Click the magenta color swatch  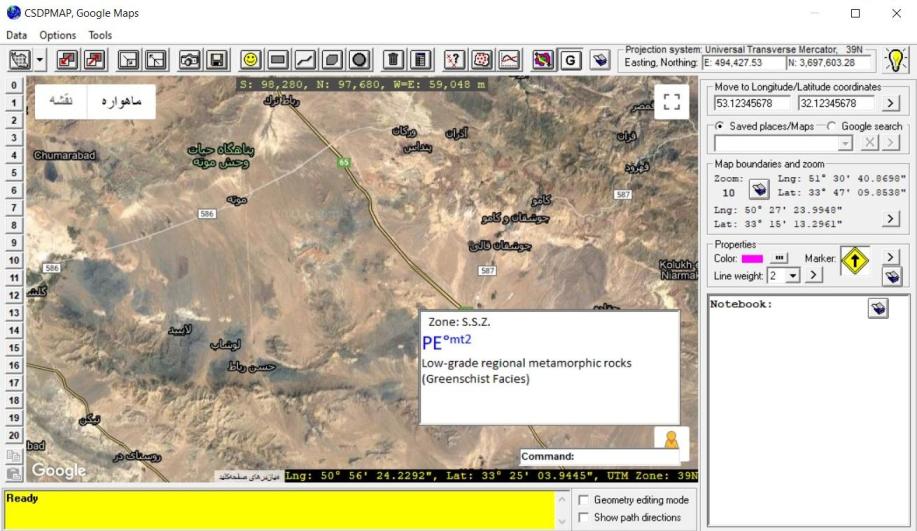752,258
